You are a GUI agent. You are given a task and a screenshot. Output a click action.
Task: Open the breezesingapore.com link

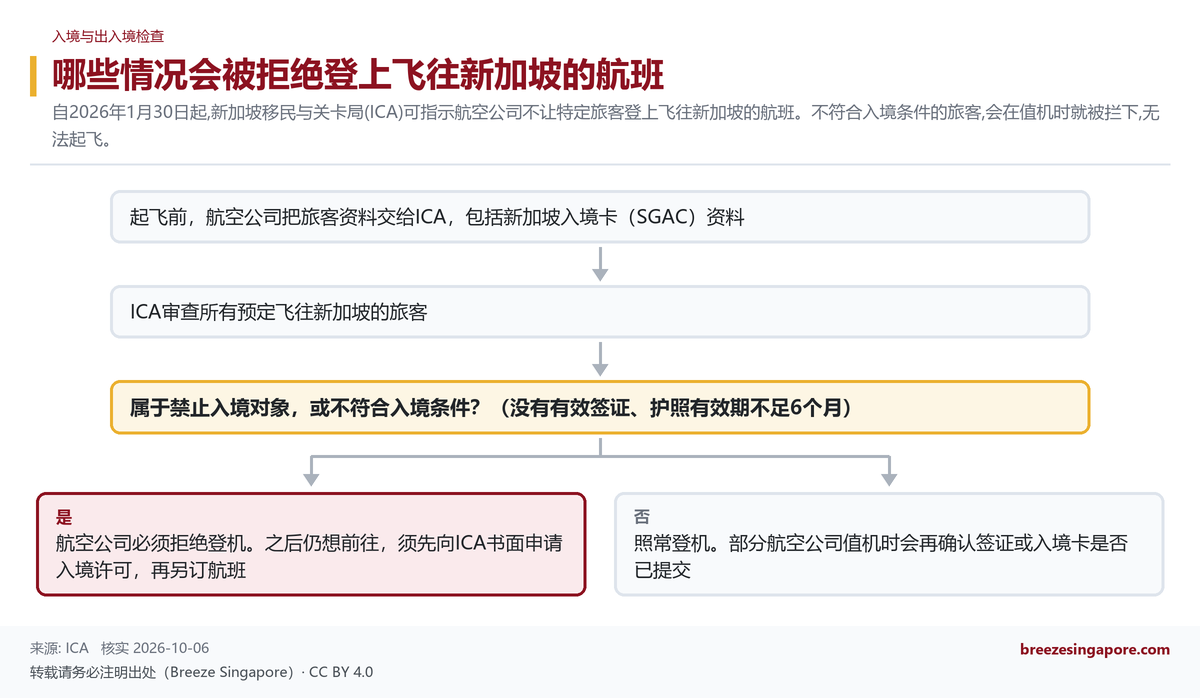tap(1095, 649)
